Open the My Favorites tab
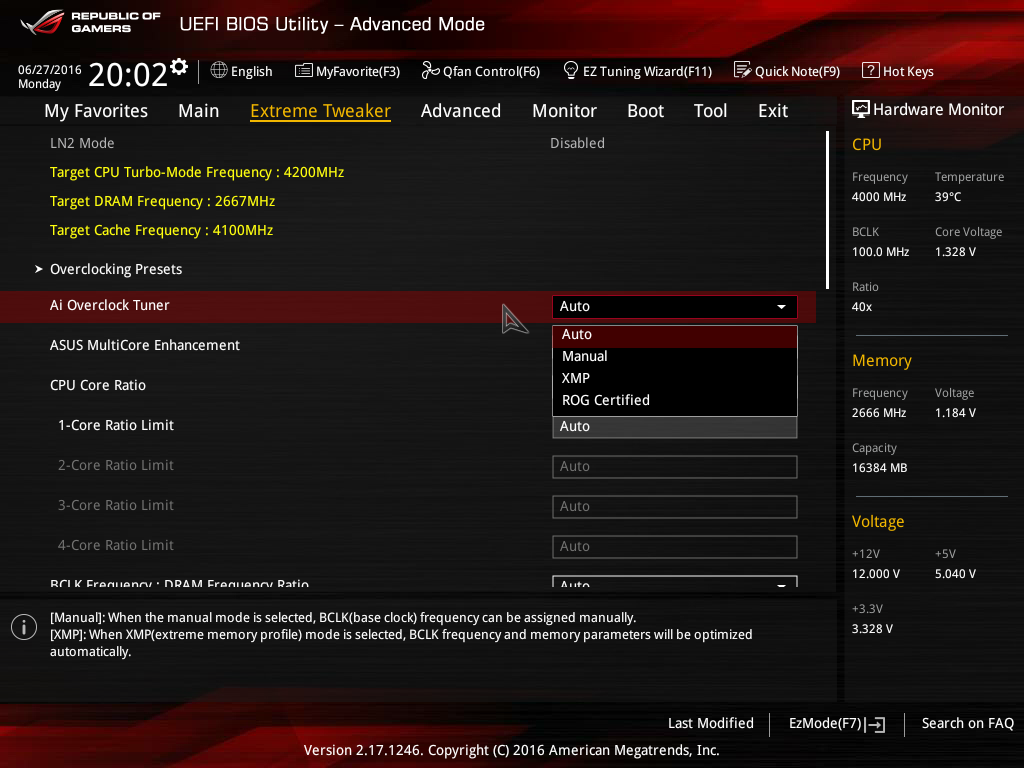This screenshot has height=768, width=1024. (96, 111)
